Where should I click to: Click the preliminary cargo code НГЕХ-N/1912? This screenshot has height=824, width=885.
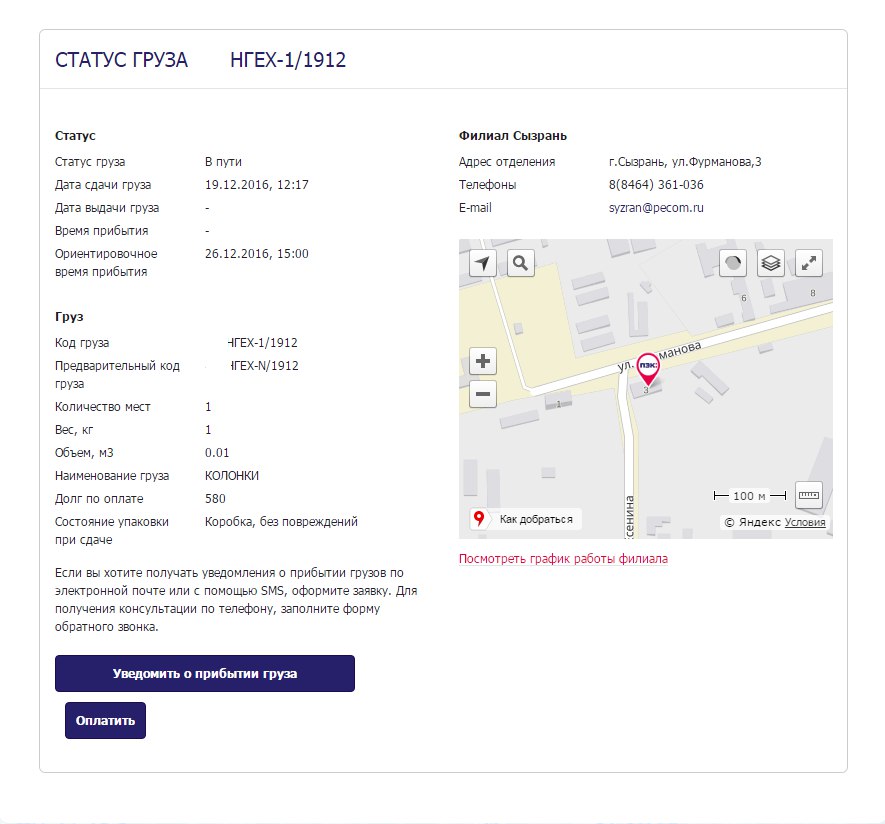tap(263, 366)
